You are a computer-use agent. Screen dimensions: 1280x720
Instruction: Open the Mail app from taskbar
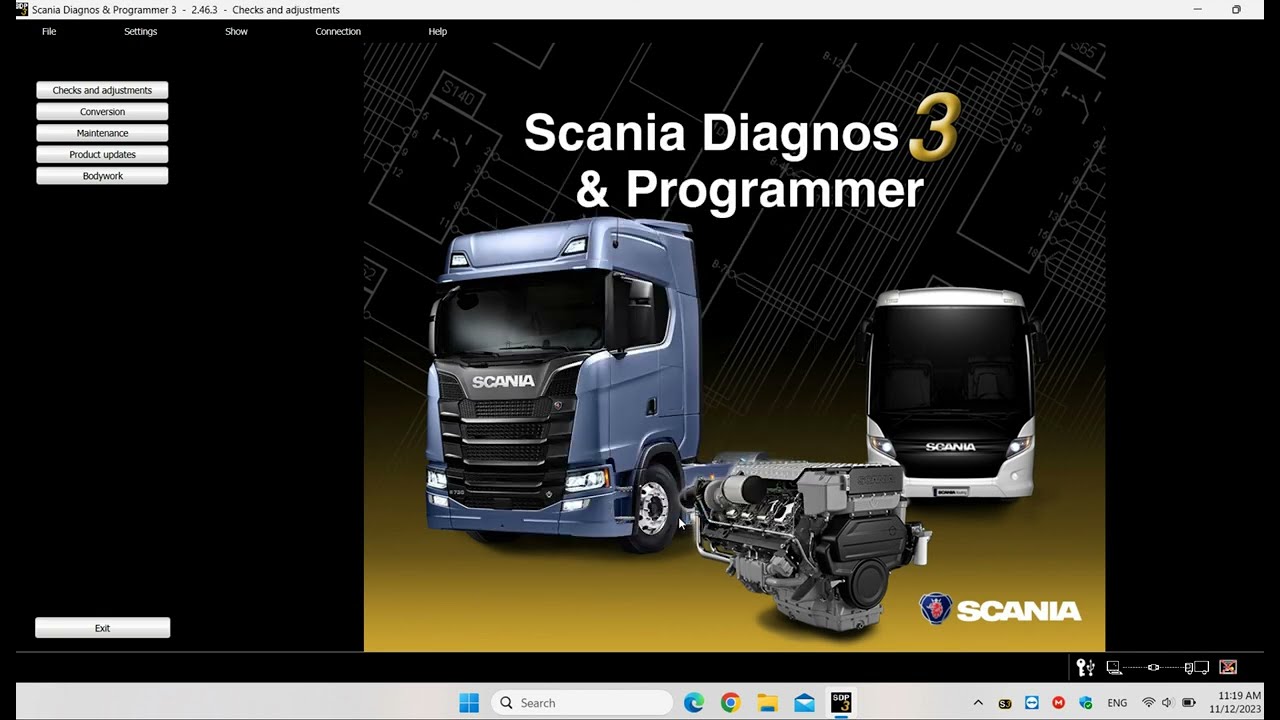tap(804, 703)
